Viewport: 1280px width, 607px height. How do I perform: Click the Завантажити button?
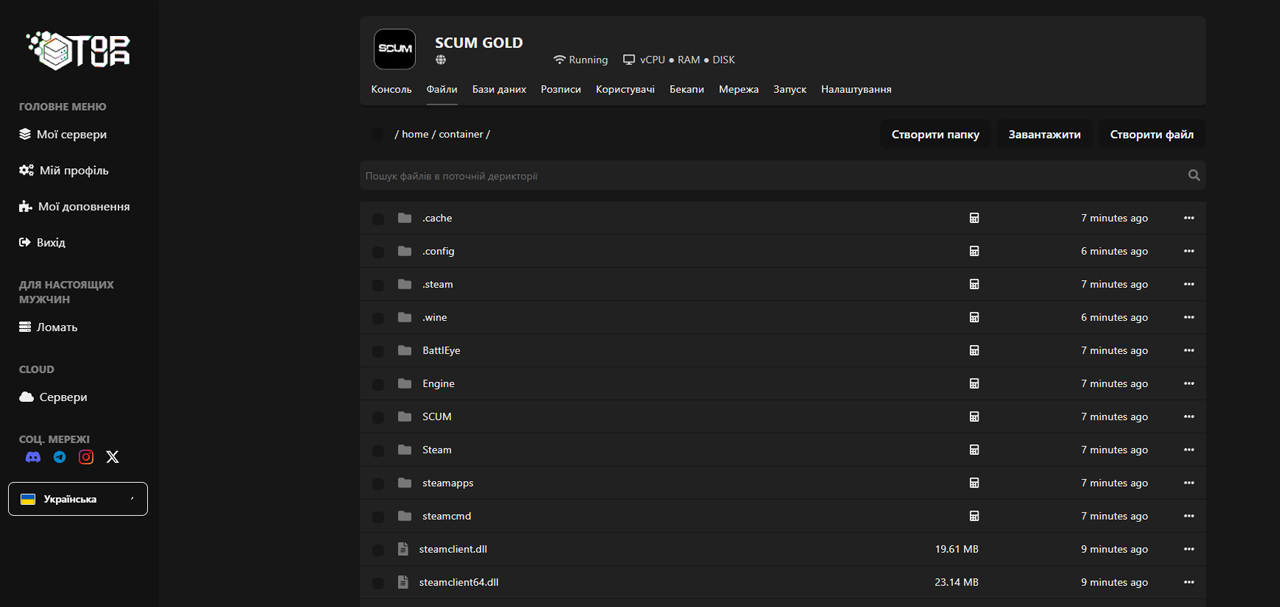1044,134
